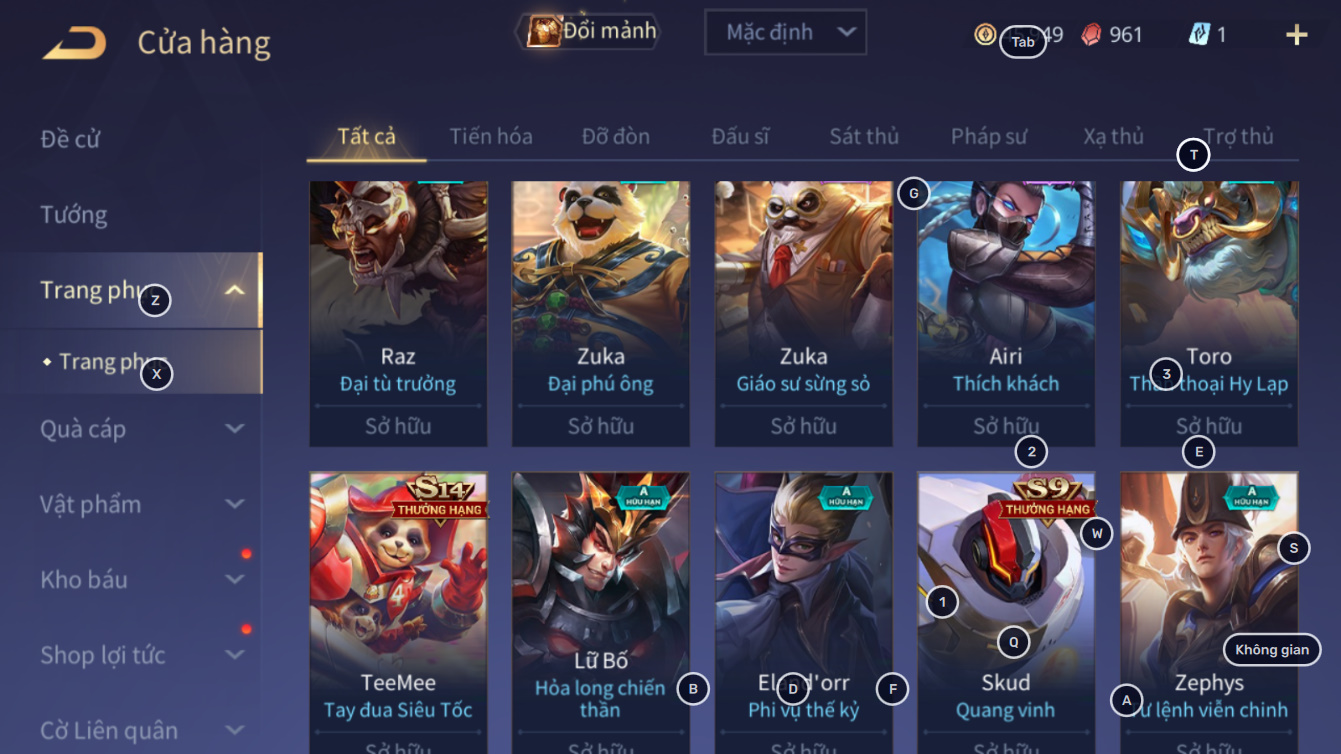Select Raz Đại tù trưởng skin card

[x=398, y=314]
